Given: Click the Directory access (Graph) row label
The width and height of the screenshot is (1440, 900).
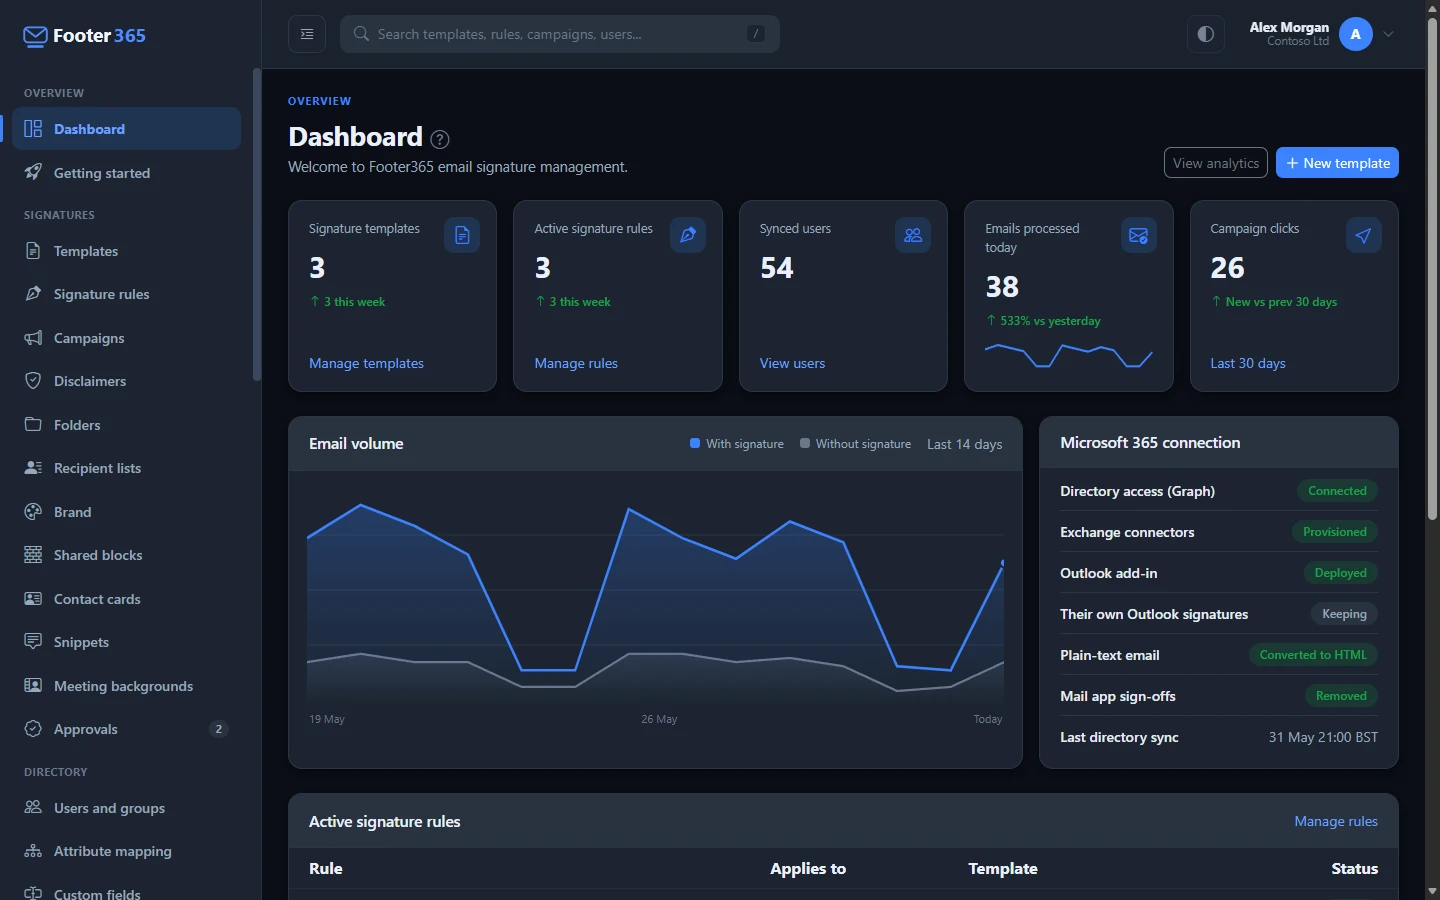Looking at the screenshot, I should coord(1137,491).
